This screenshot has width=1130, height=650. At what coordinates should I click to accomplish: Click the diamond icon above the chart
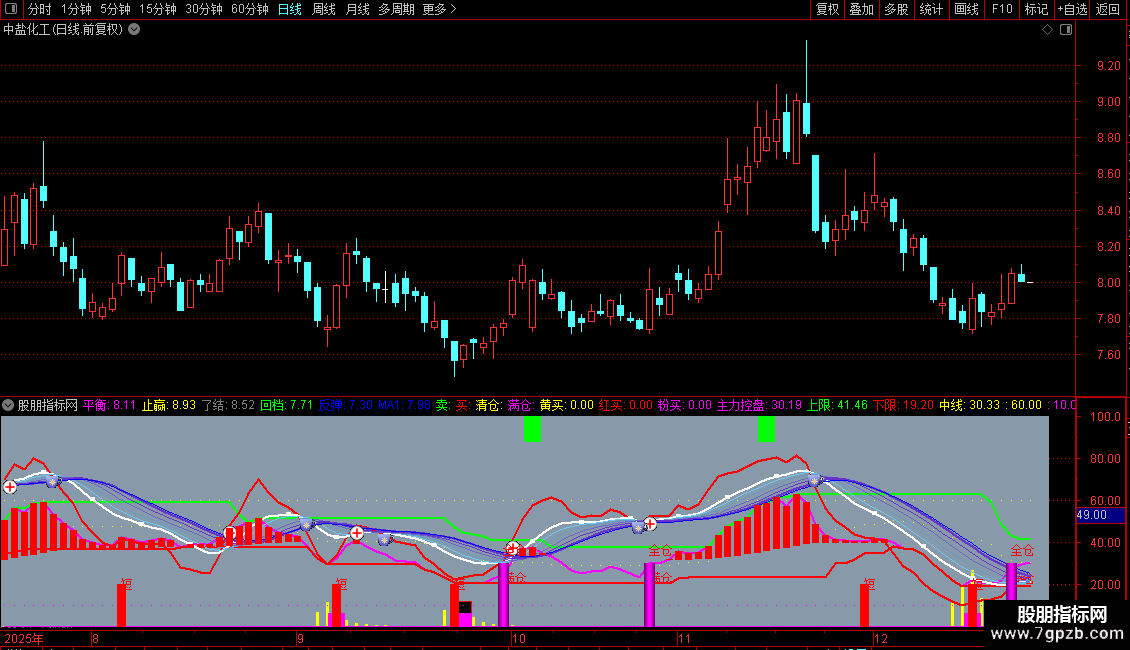pyautogui.click(x=1047, y=30)
